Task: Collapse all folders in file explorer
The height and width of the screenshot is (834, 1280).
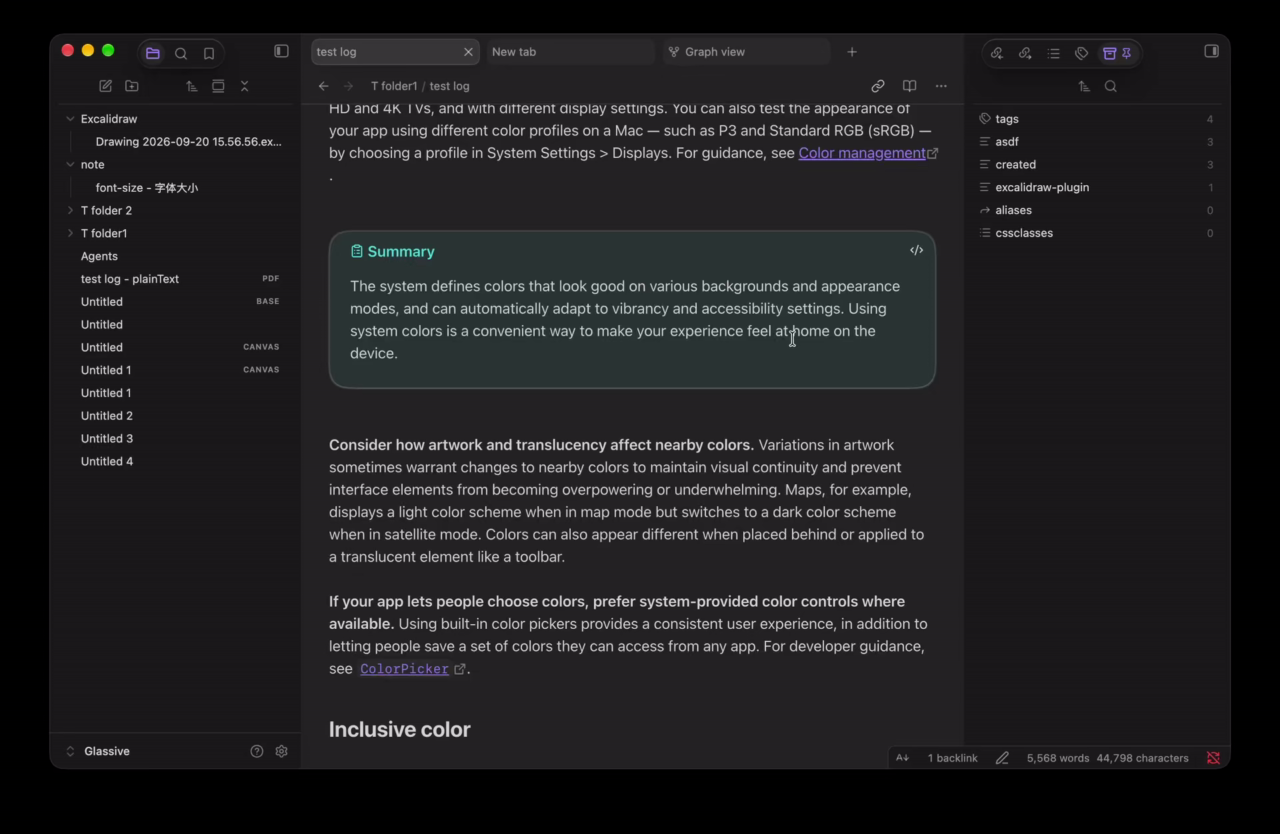Action: click(x=245, y=86)
